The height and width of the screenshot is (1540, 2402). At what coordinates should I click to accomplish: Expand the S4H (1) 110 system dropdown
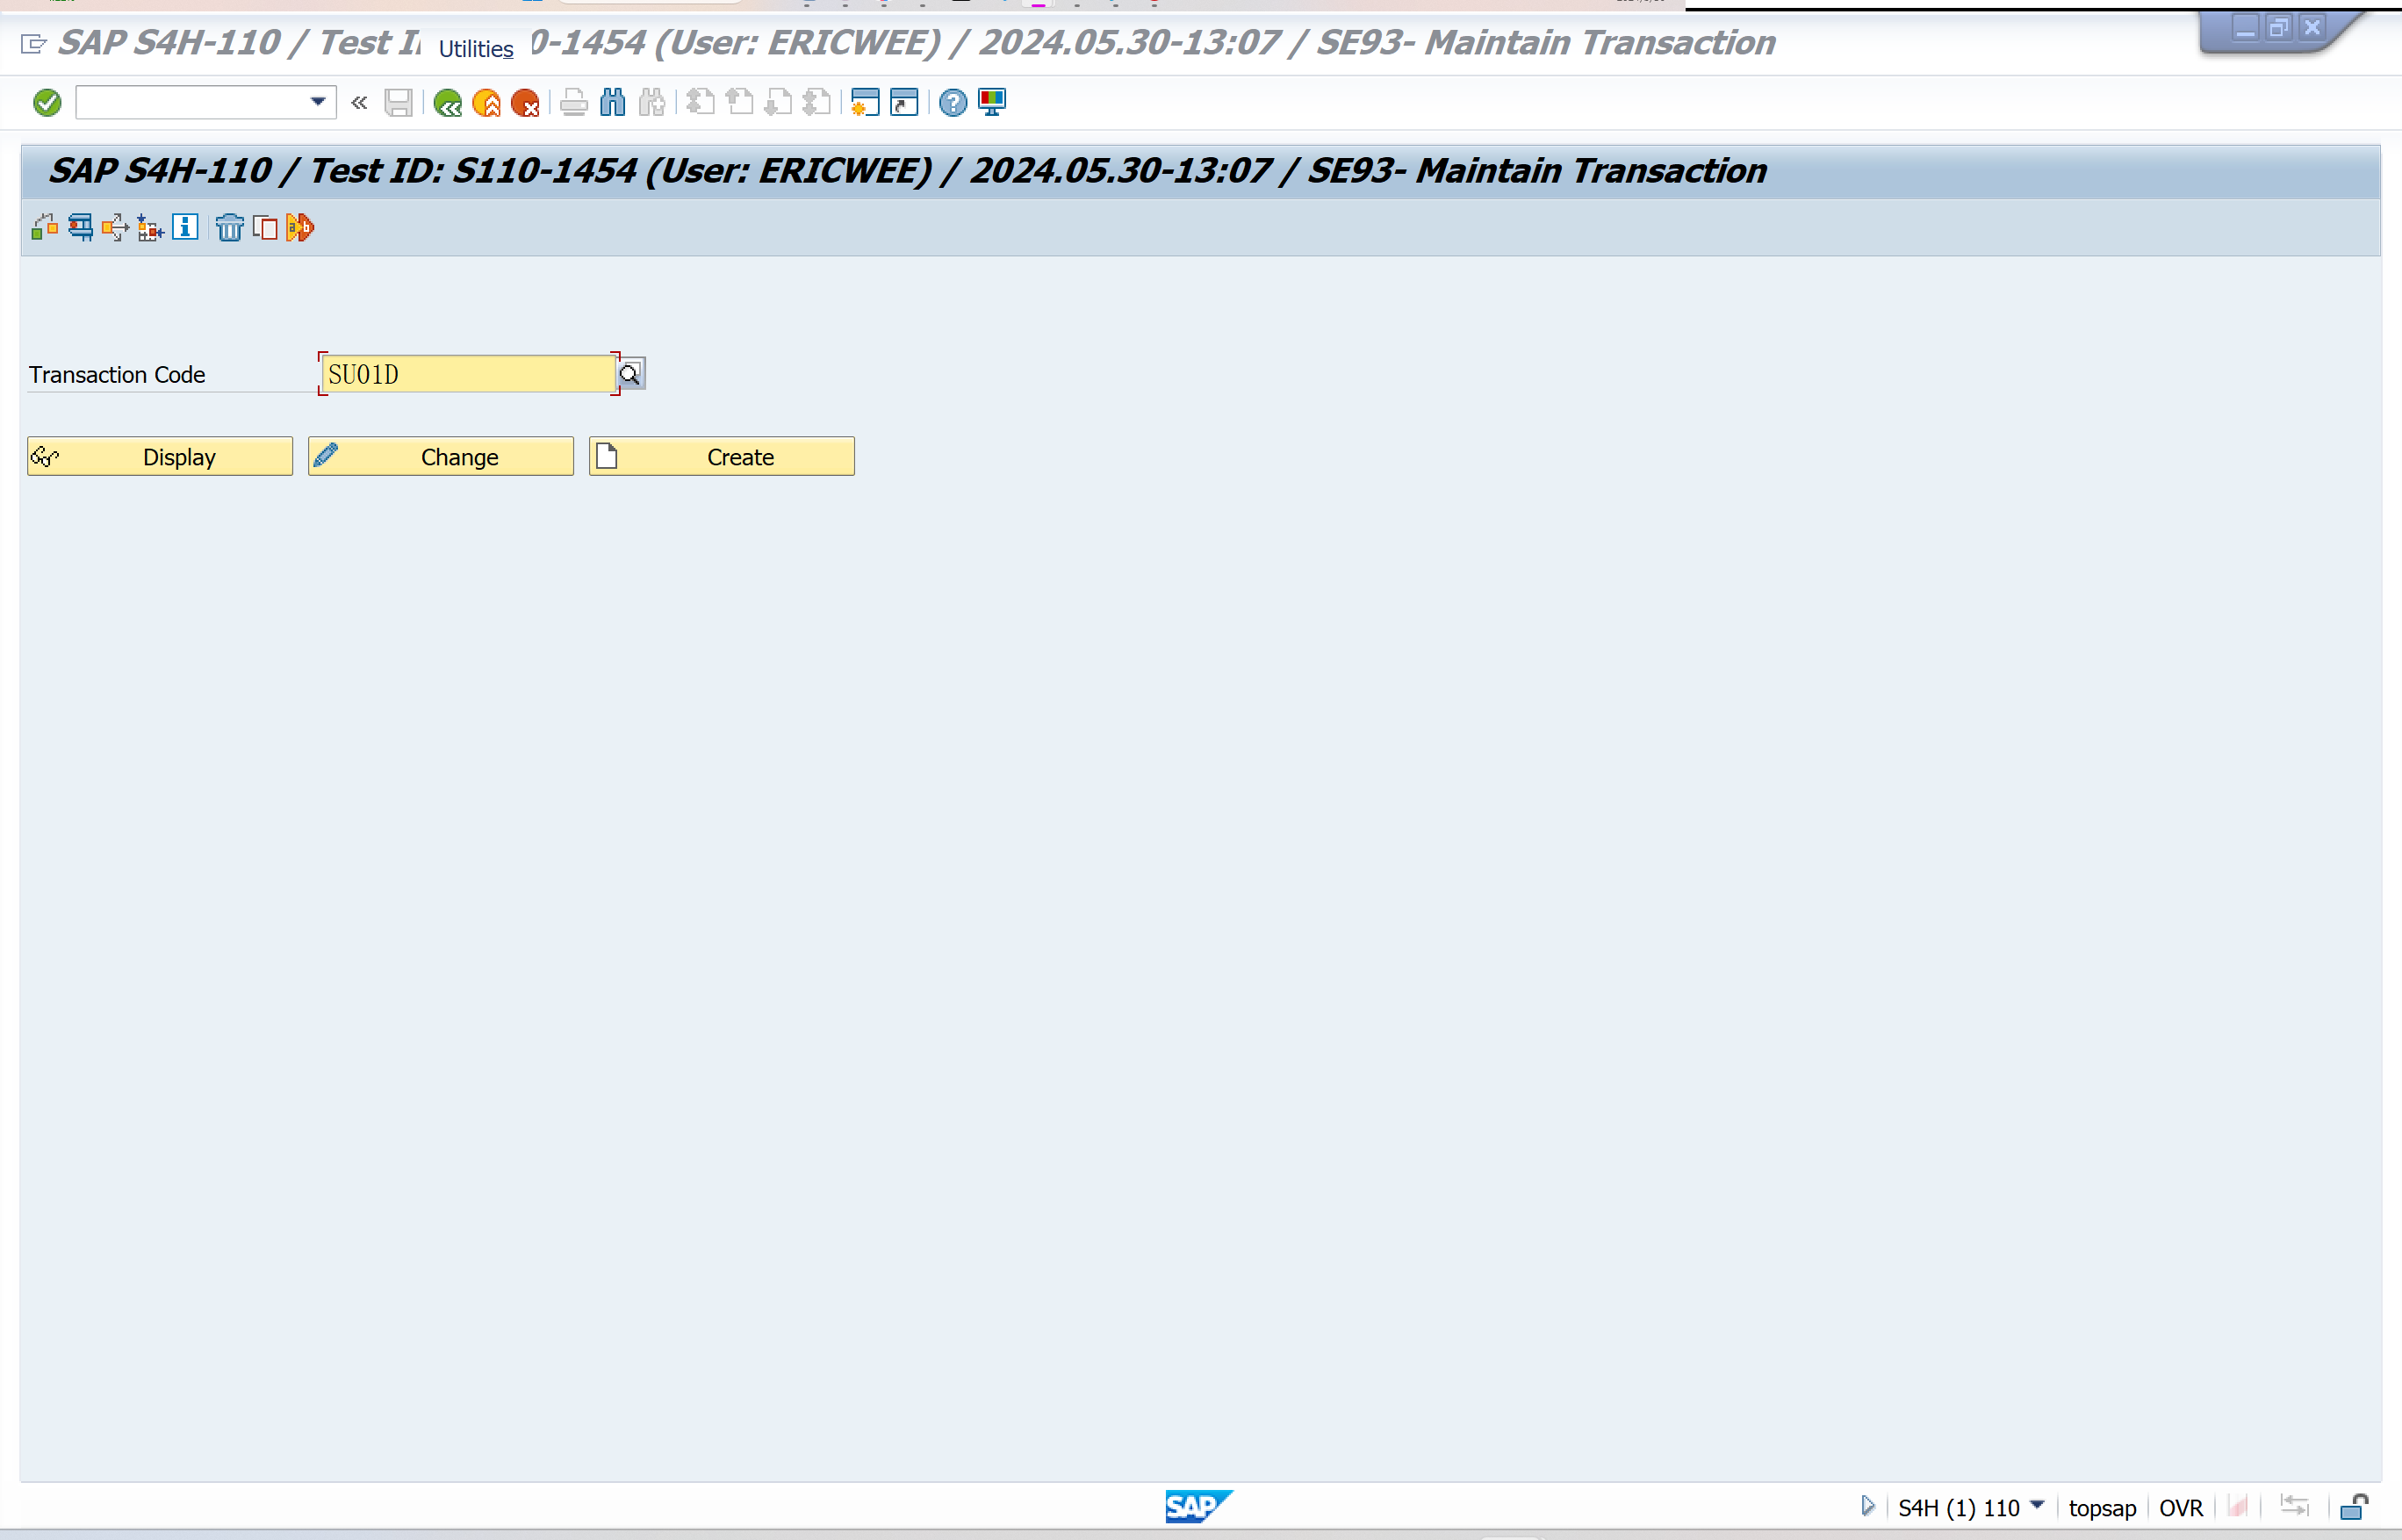[x=2037, y=1505]
